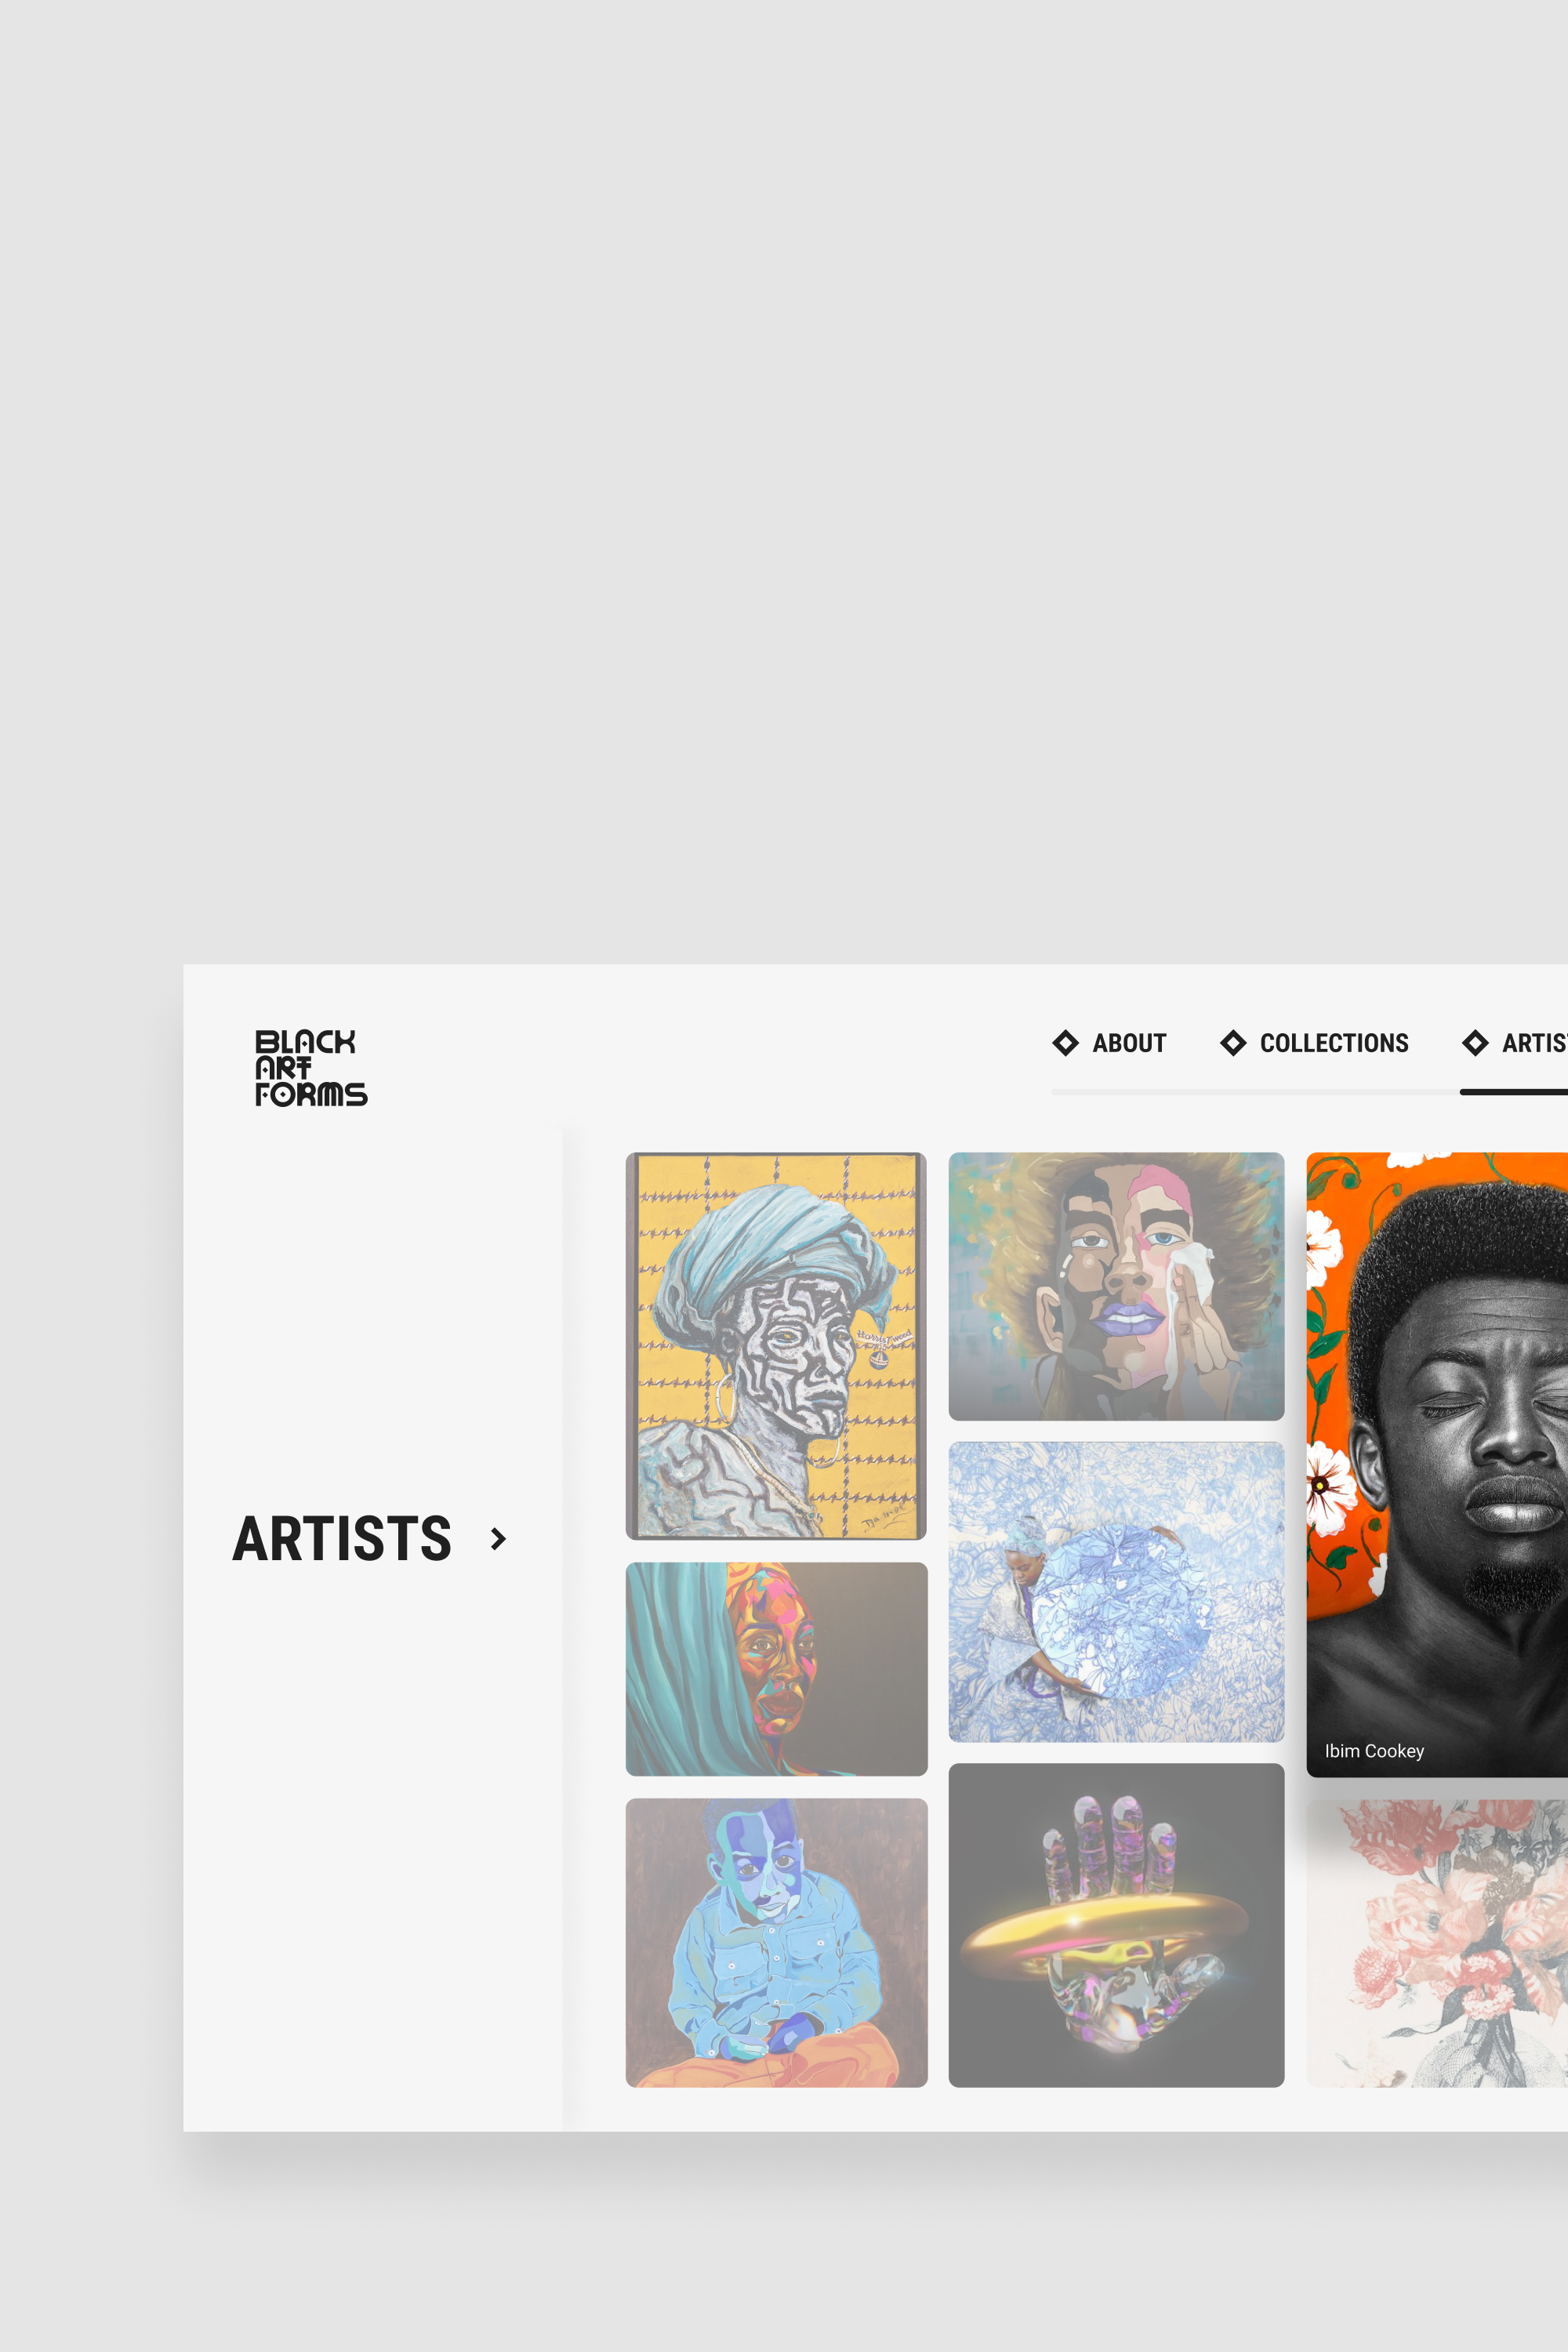Open the seated boy in denim painting
The height and width of the screenshot is (2352, 1568).
click(776, 1942)
